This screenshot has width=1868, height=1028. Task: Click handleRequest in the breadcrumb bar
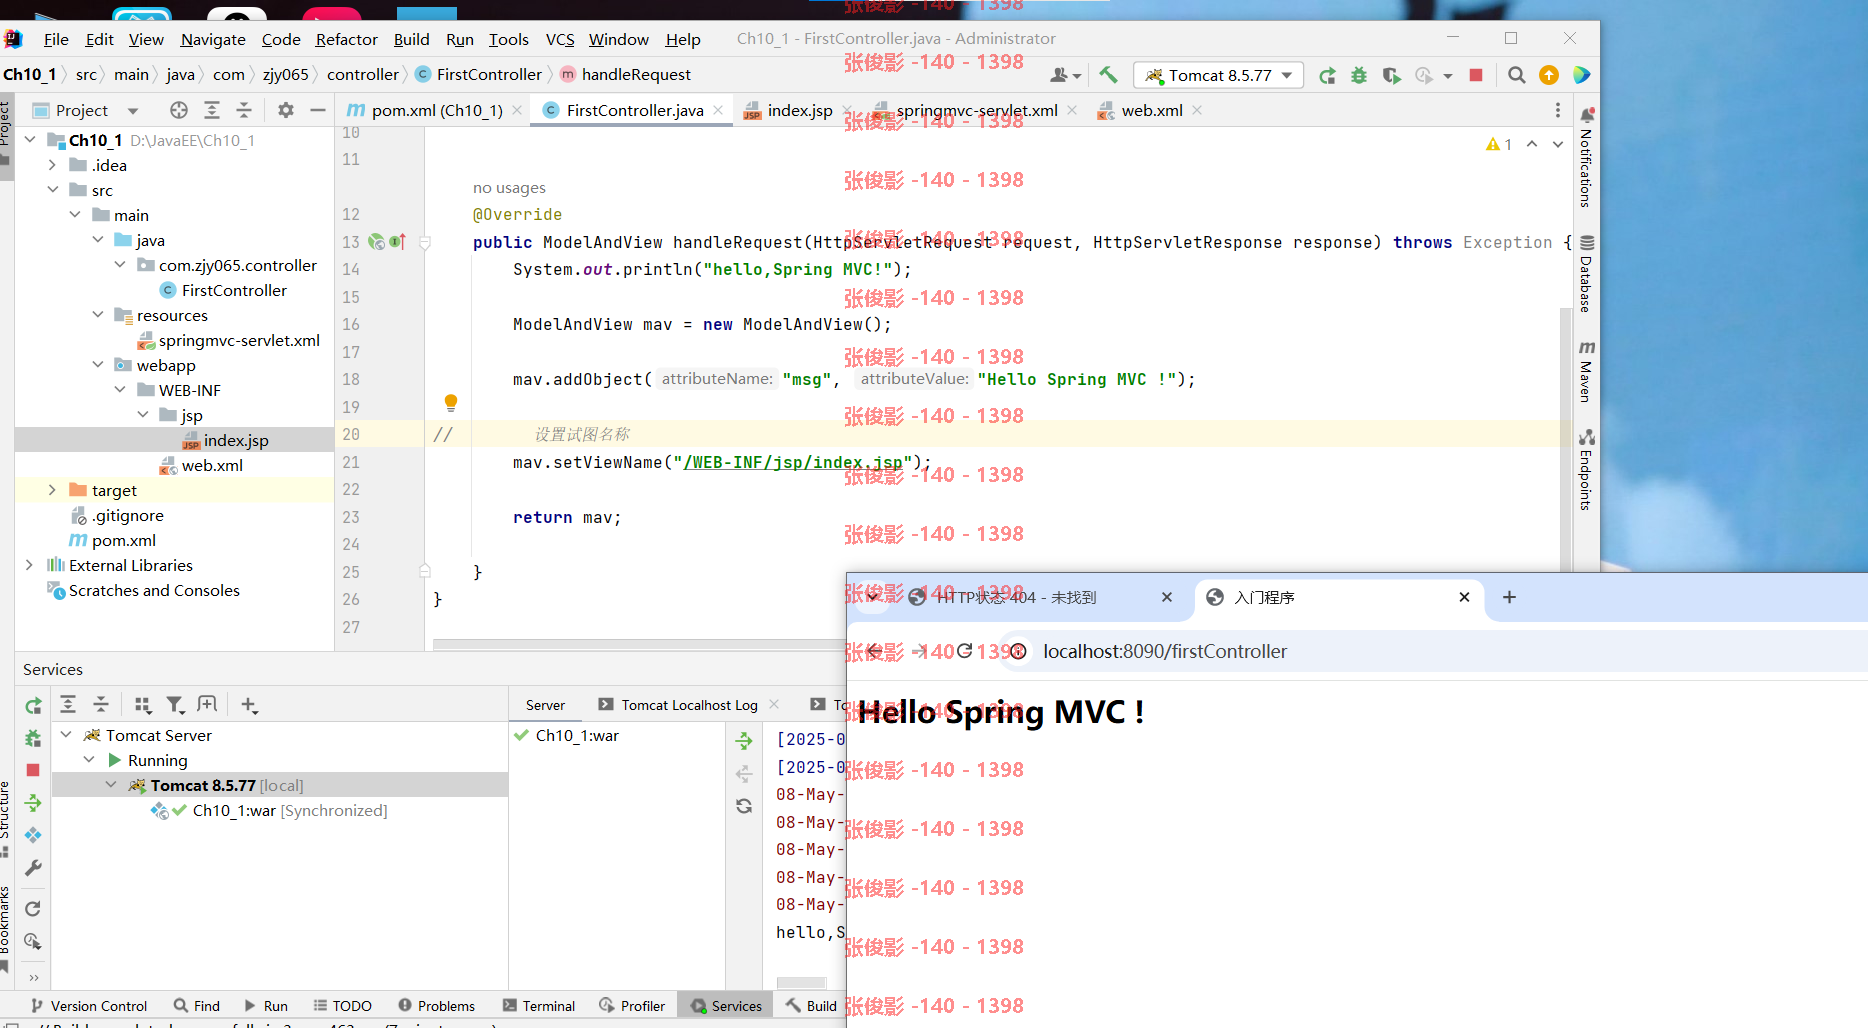coord(636,74)
